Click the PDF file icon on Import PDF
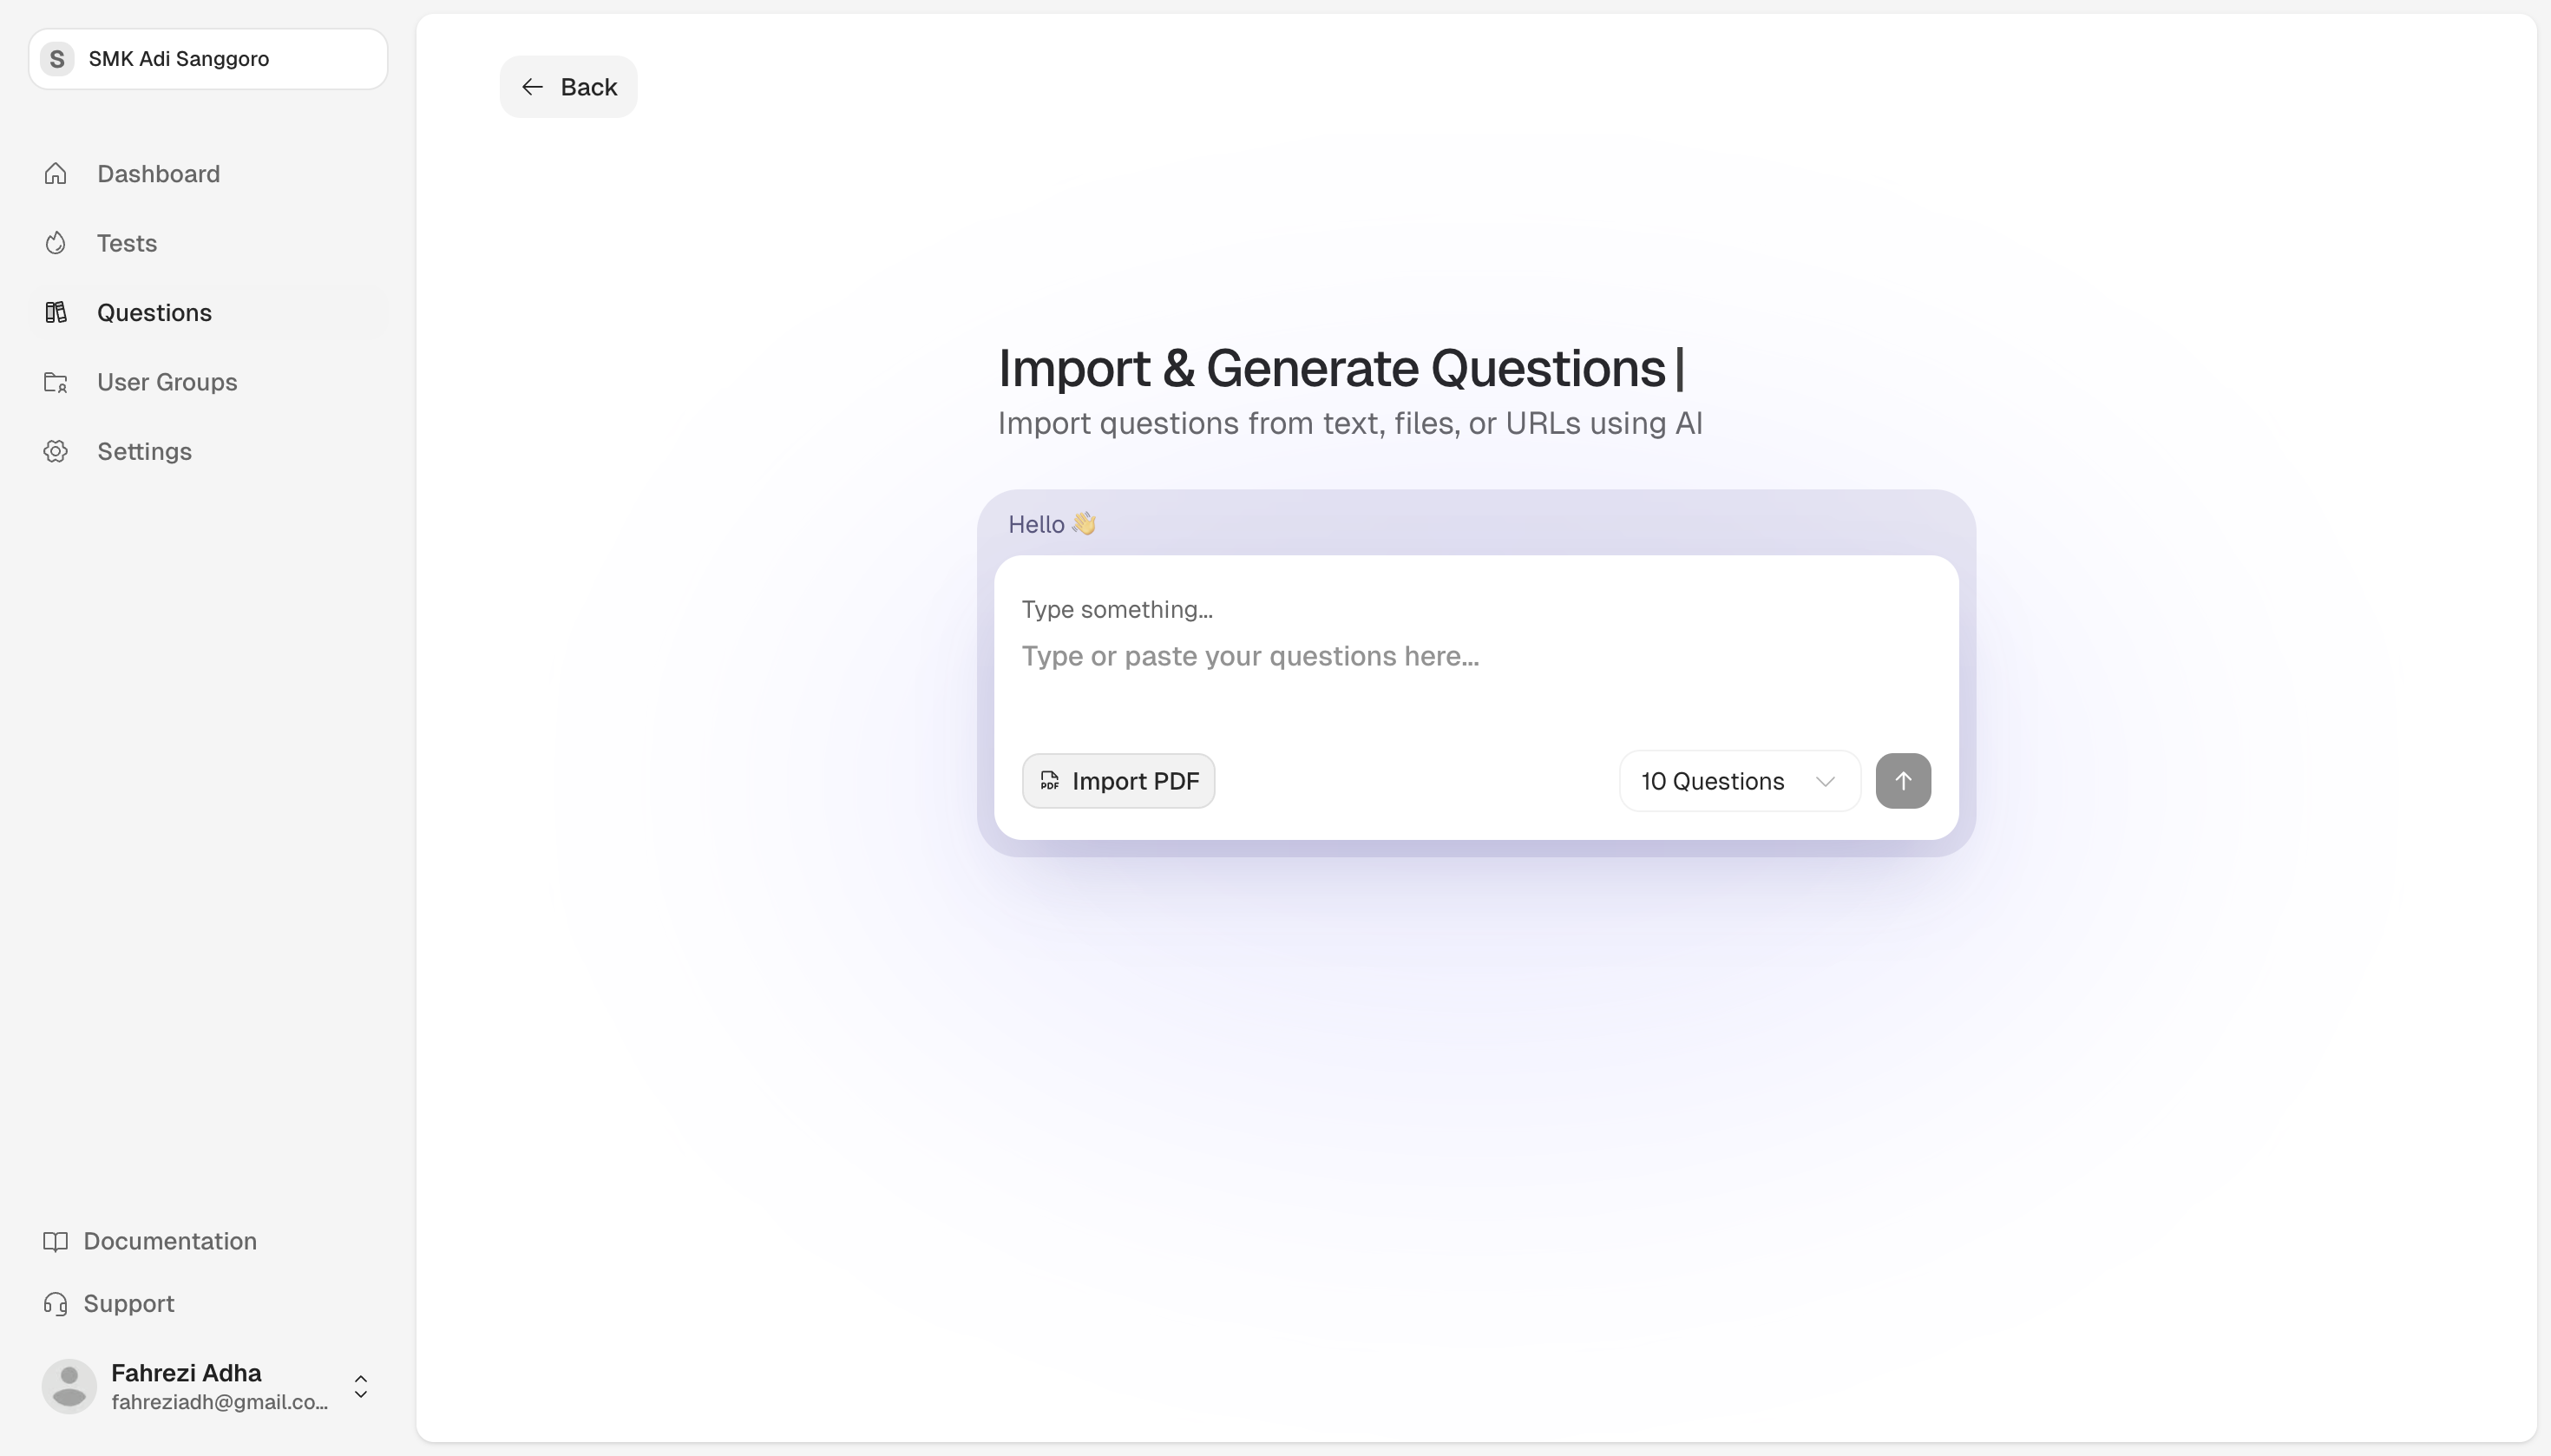This screenshot has width=2551, height=1456. point(1049,781)
